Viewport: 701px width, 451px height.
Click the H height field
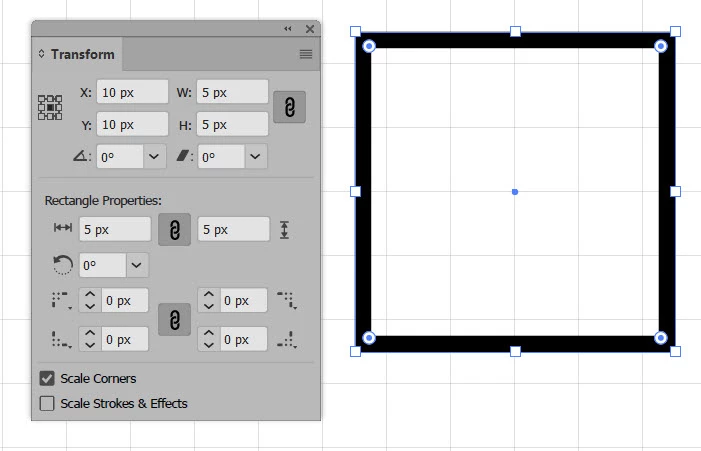click(x=232, y=124)
